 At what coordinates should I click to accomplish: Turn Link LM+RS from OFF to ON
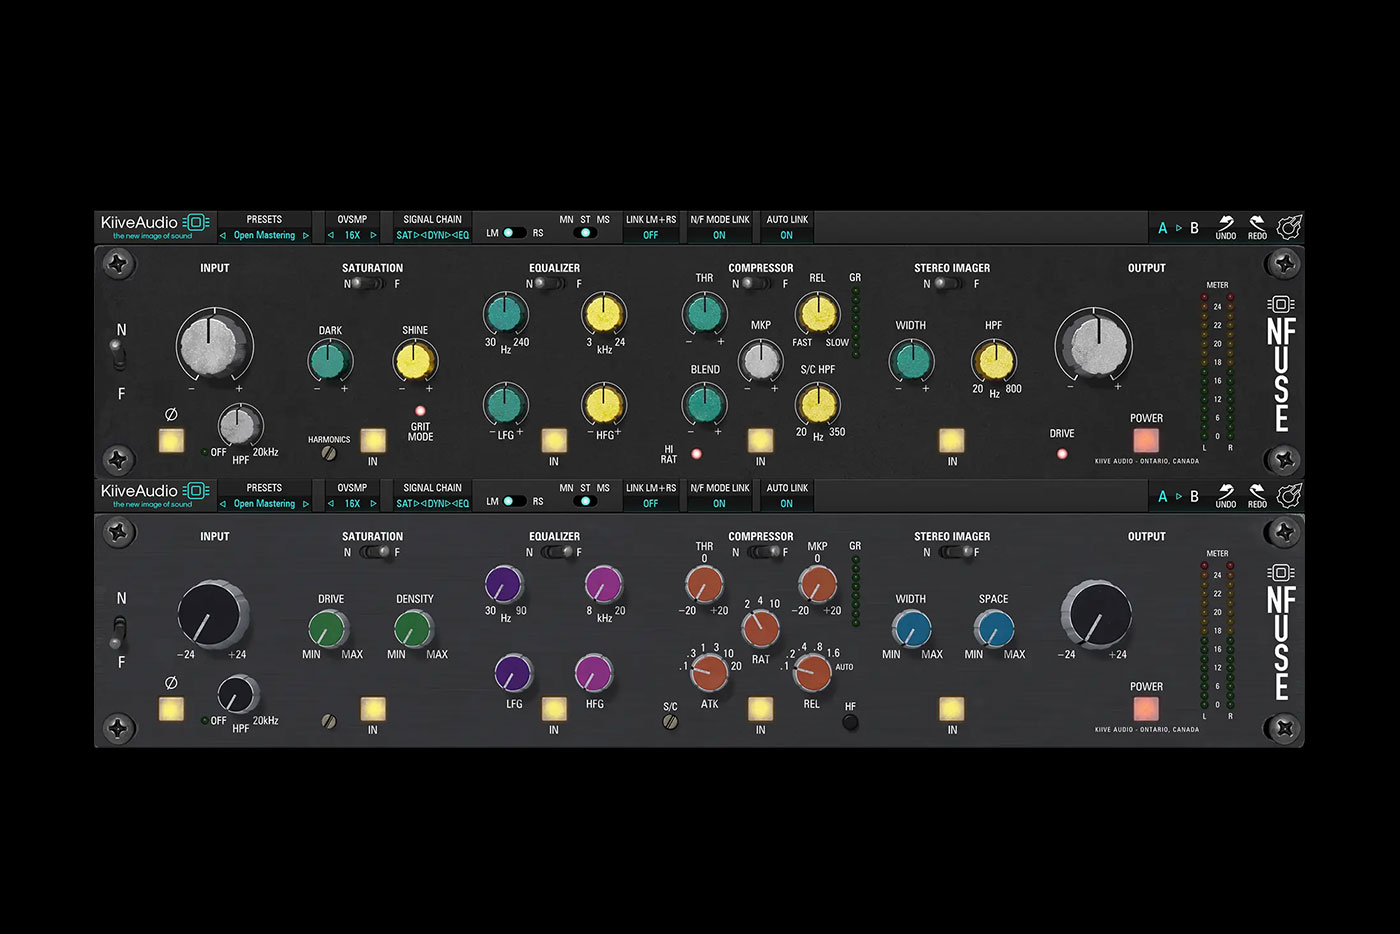point(651,234)
